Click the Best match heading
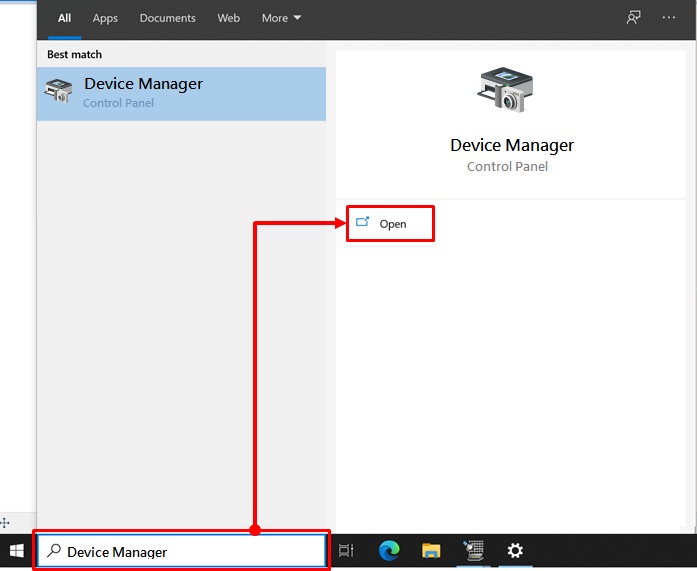Viewport: 697px width, 571px height. 75,55
